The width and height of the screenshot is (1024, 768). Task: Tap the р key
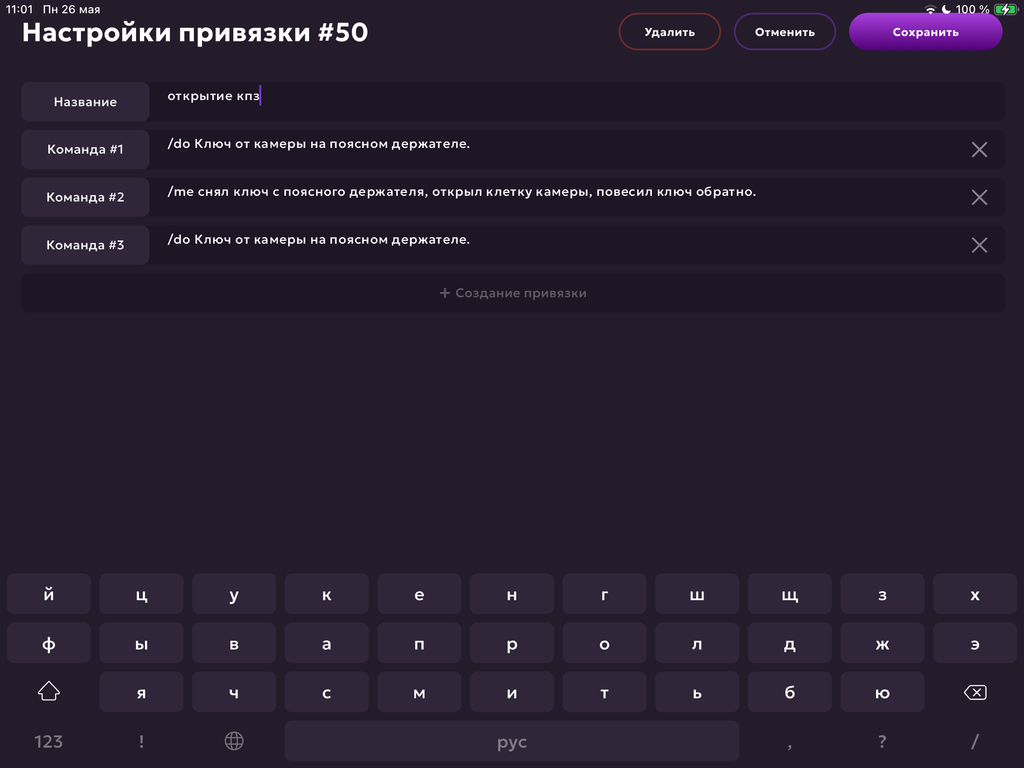[512, 643]
